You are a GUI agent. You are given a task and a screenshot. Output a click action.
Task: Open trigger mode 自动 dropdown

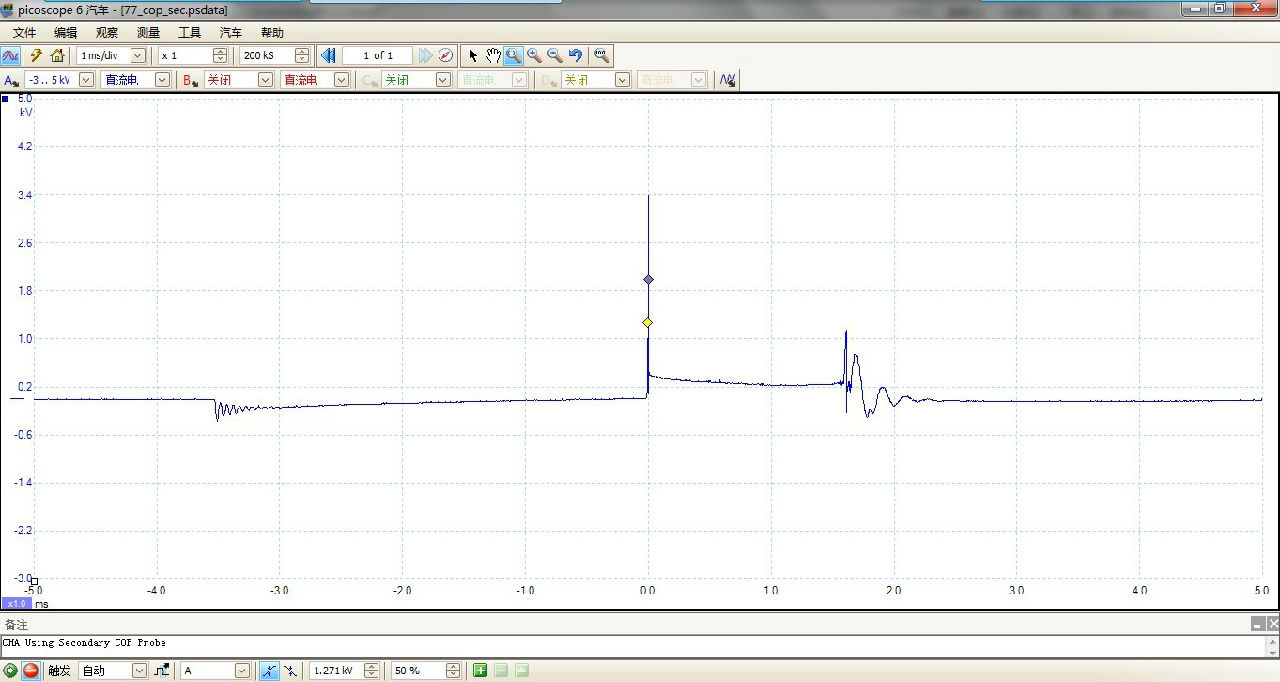pos(140,670)
